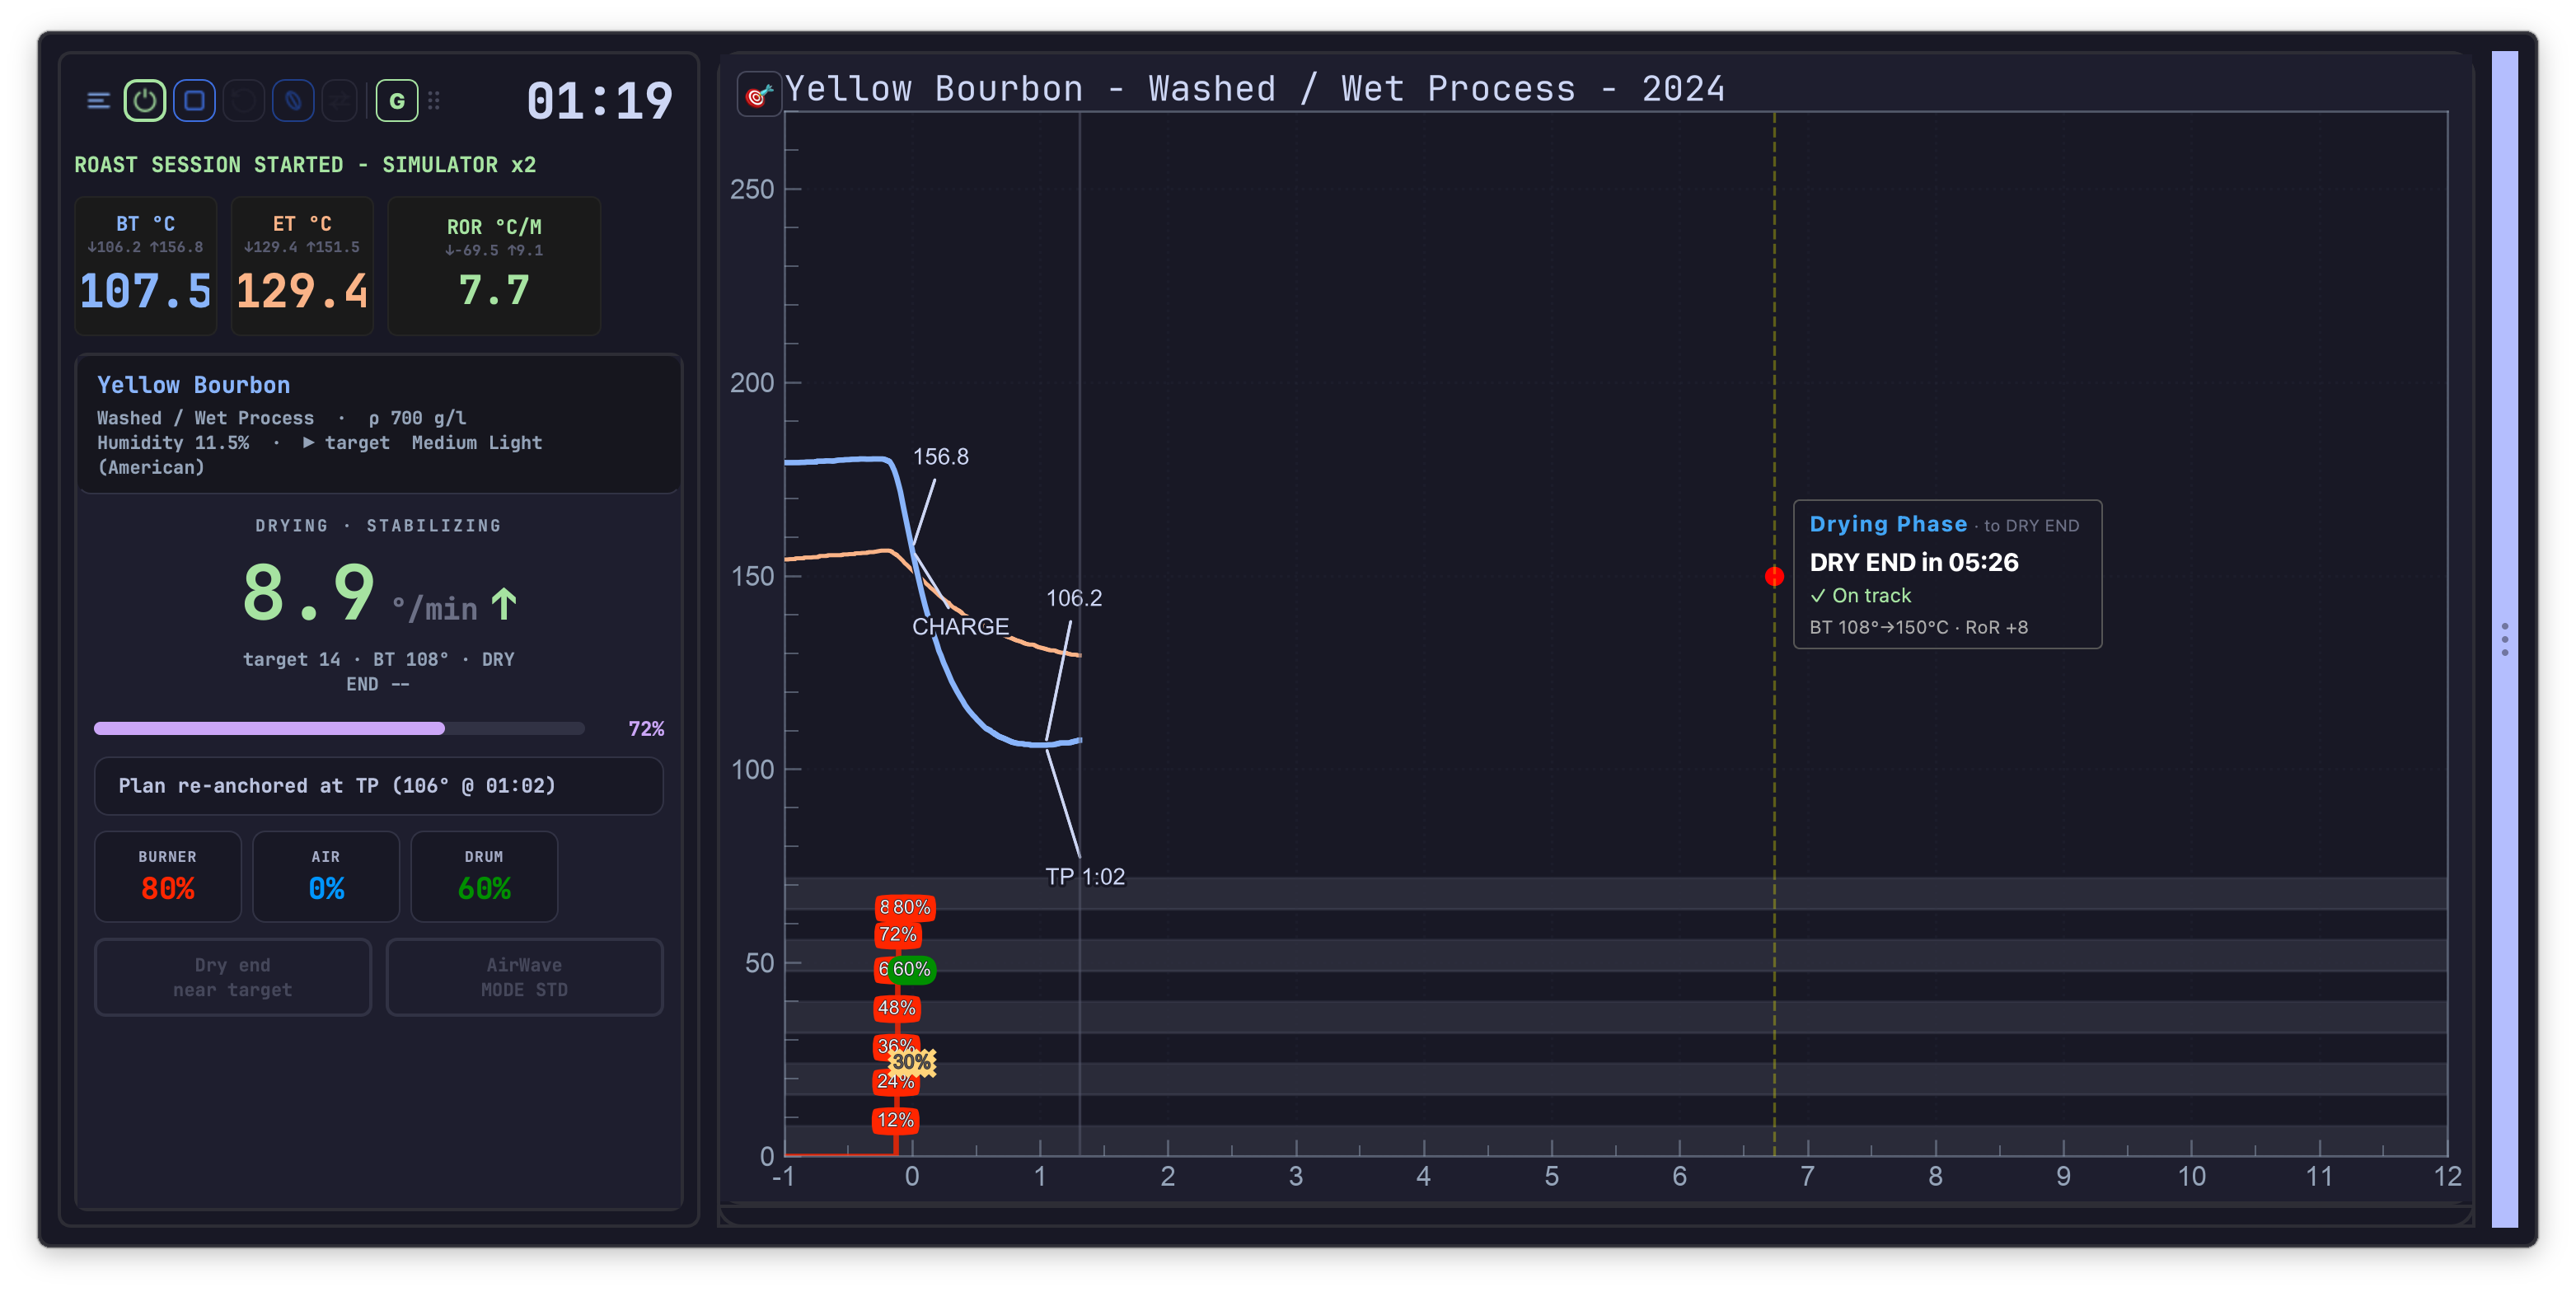Screen dimensions: 2576x1292
Task: Click the 12% burner event marker
Action: point(896,1120)
